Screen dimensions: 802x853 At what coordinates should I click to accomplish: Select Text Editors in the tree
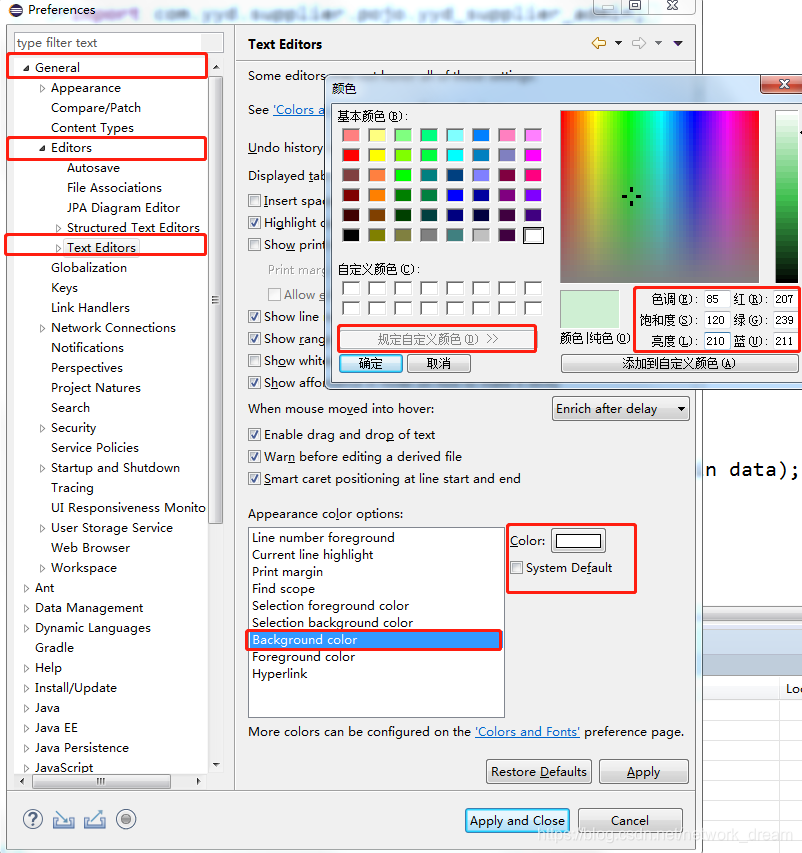tap(101, 248)
